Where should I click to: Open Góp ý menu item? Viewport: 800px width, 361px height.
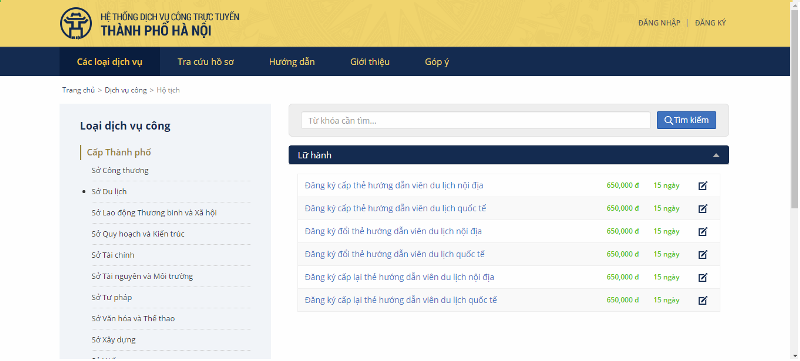click(437, 62)
